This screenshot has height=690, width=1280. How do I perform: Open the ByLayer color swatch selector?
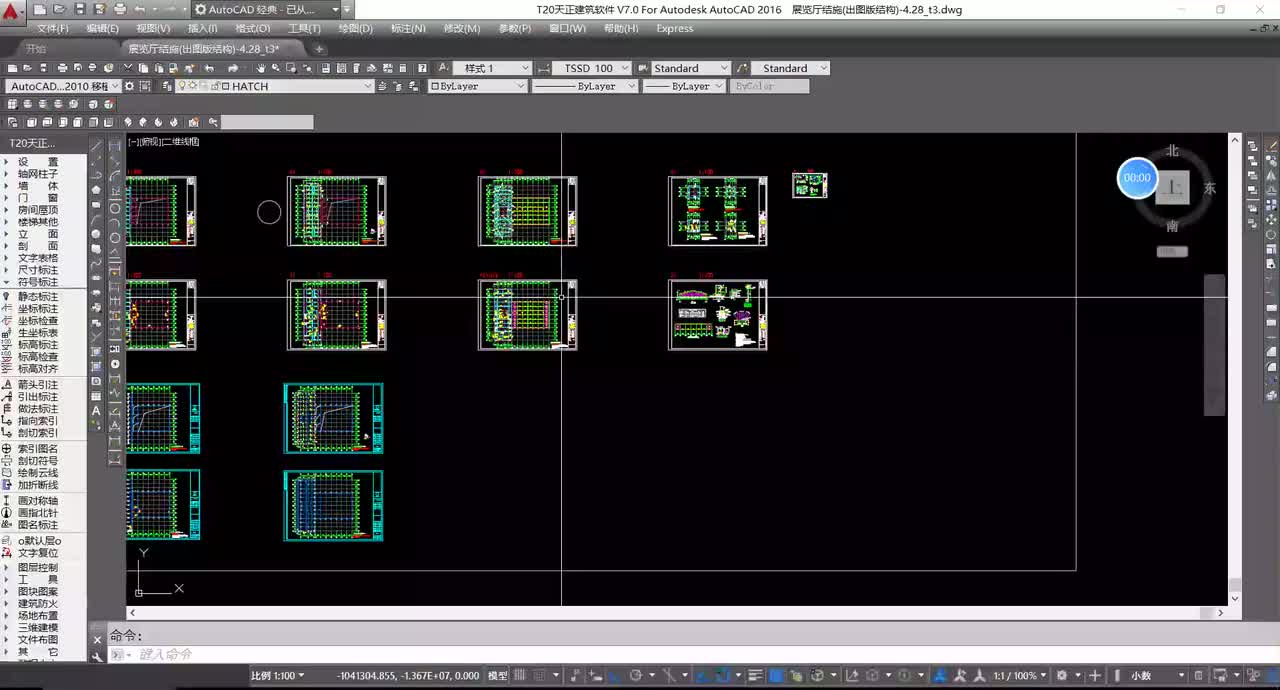click(x=477, y=86)
